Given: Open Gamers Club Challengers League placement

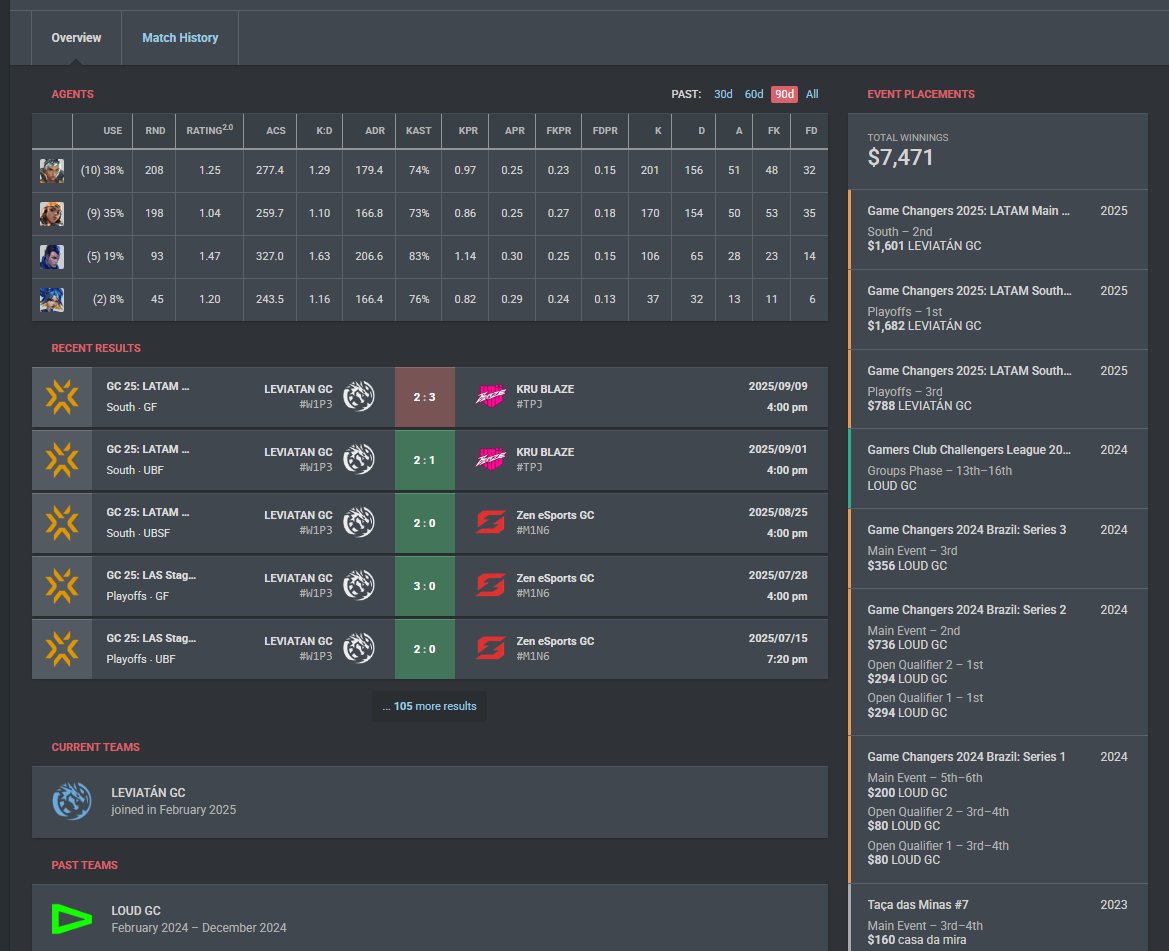Looking at the screenshot, I should [x=998, y=468].
